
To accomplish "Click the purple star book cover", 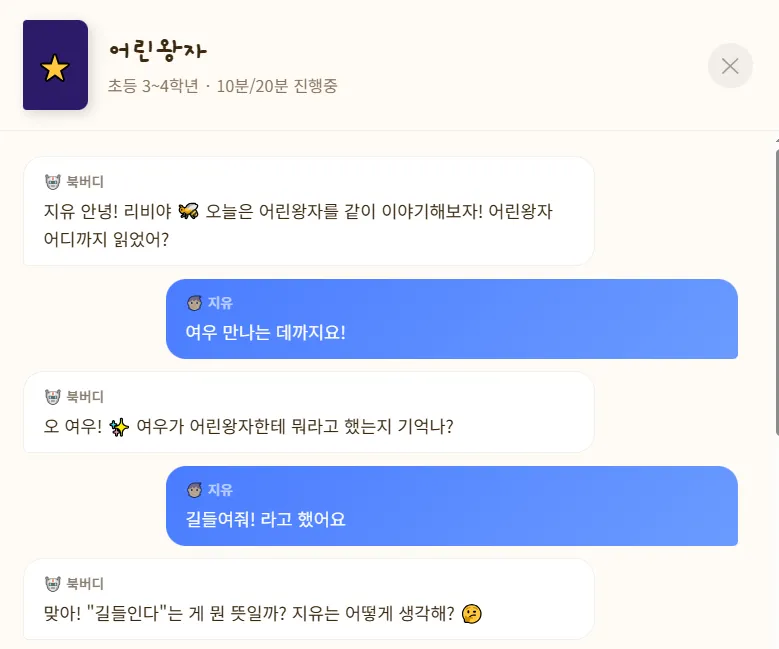I will 55,66.
